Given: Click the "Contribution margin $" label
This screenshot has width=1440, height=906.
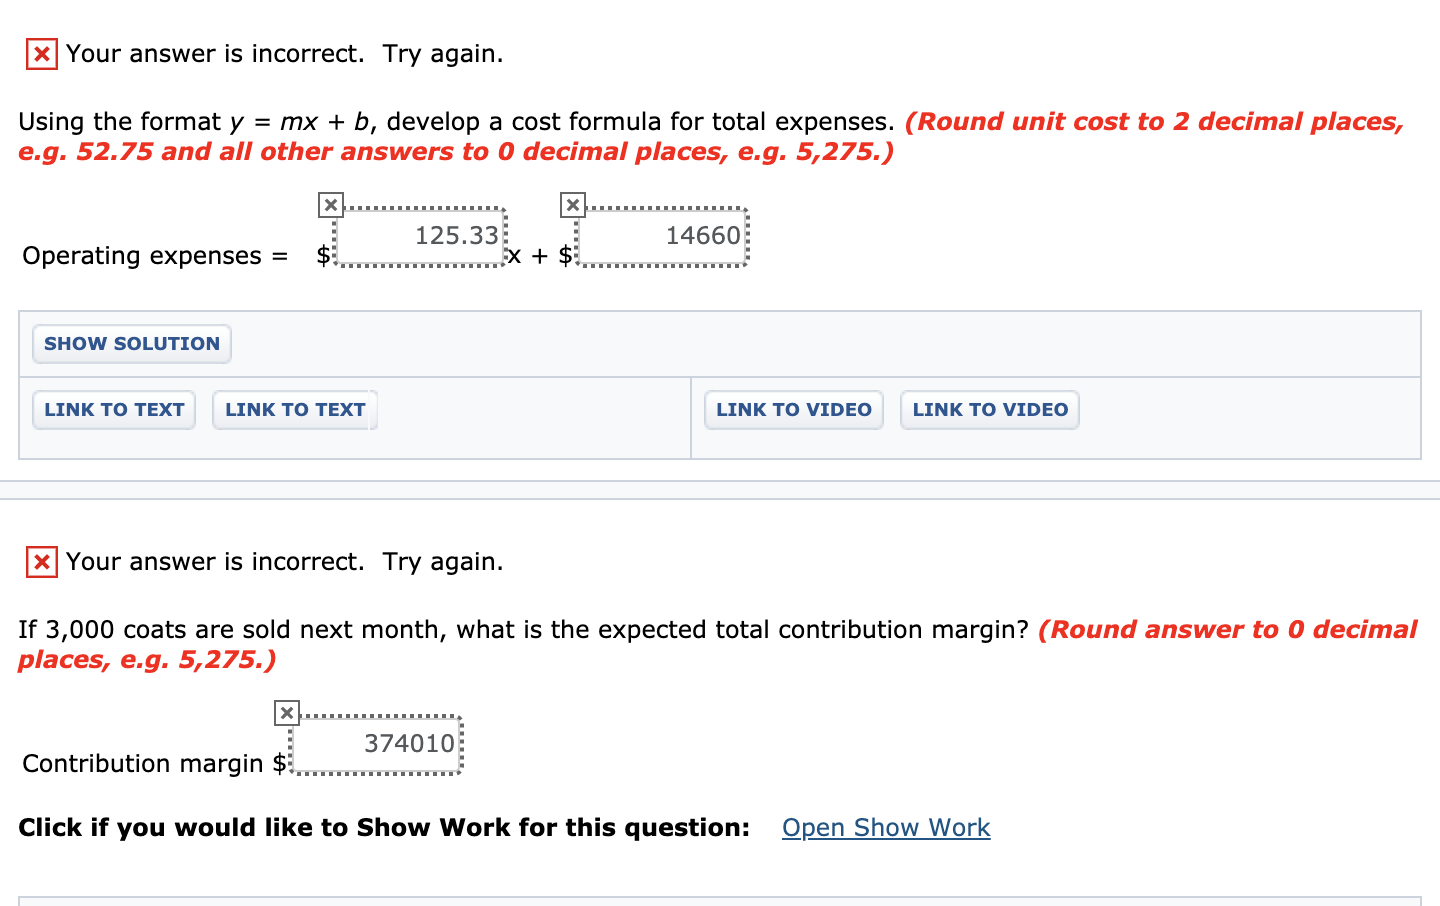Looking at the screenshot, I should tap(153, 764).
